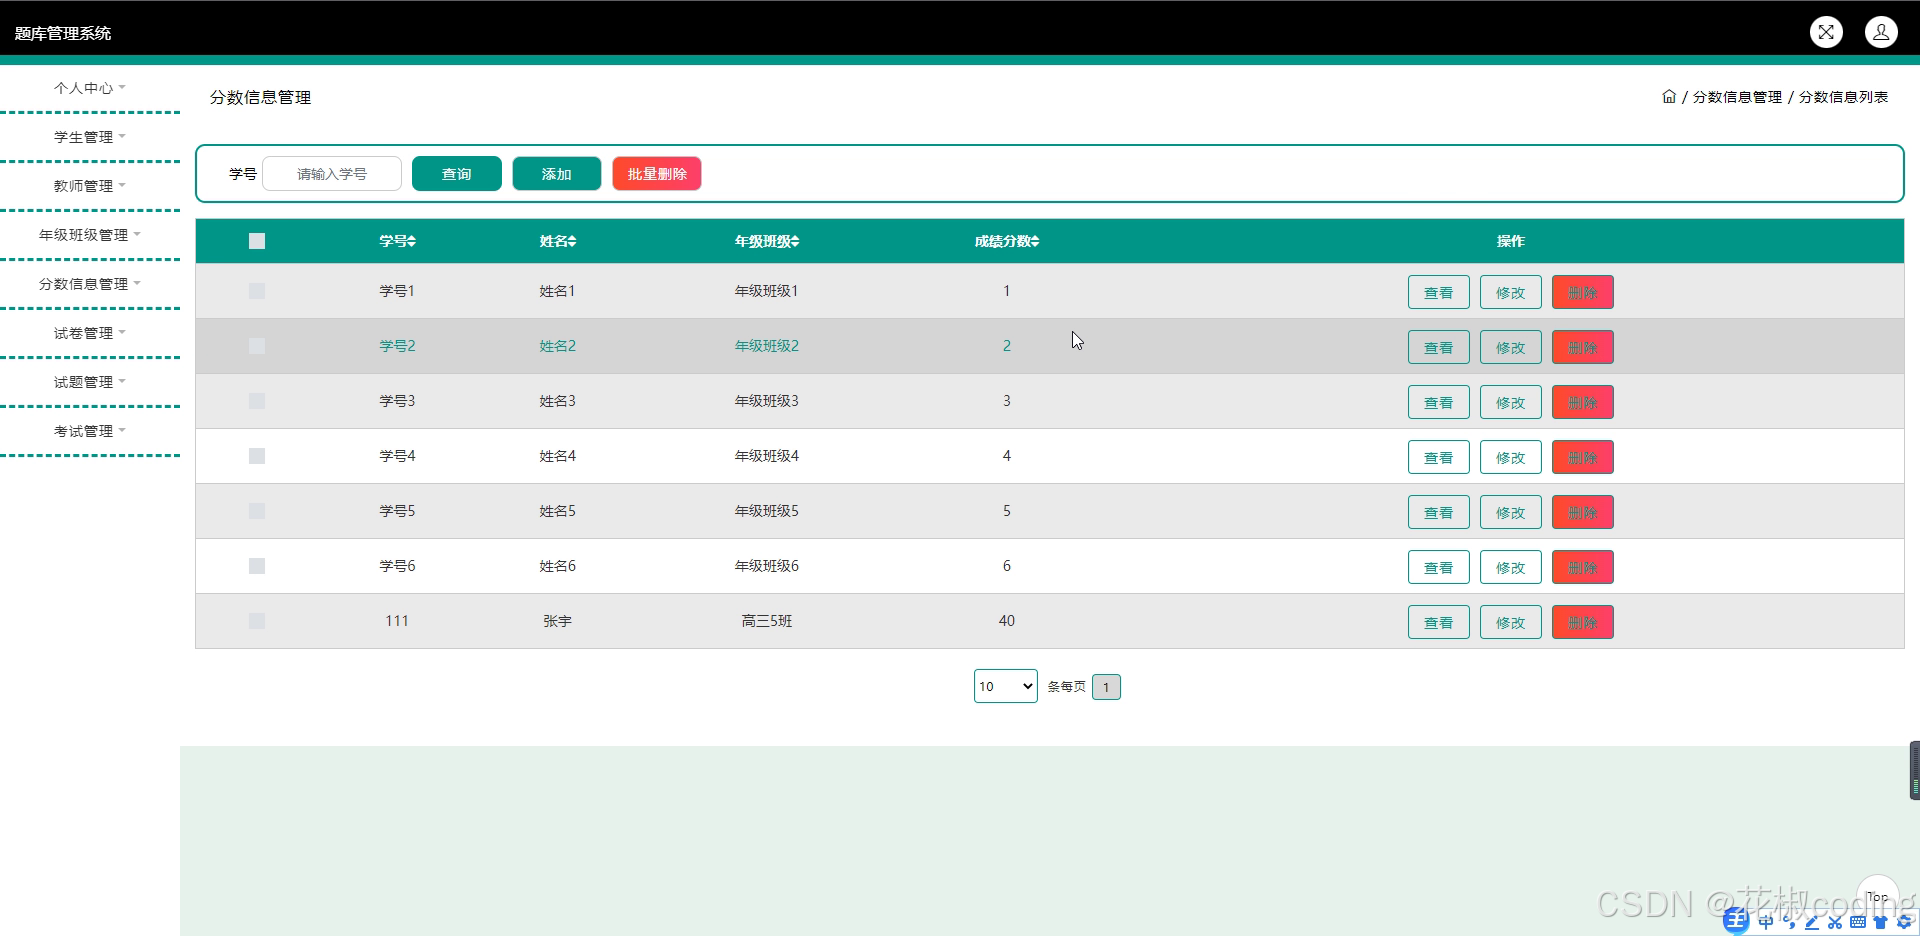This screenshot has width=1920, height=936.
Task: Check the checkbox for row 学号5
Action: pyautogui.click(x=257, y=511)
